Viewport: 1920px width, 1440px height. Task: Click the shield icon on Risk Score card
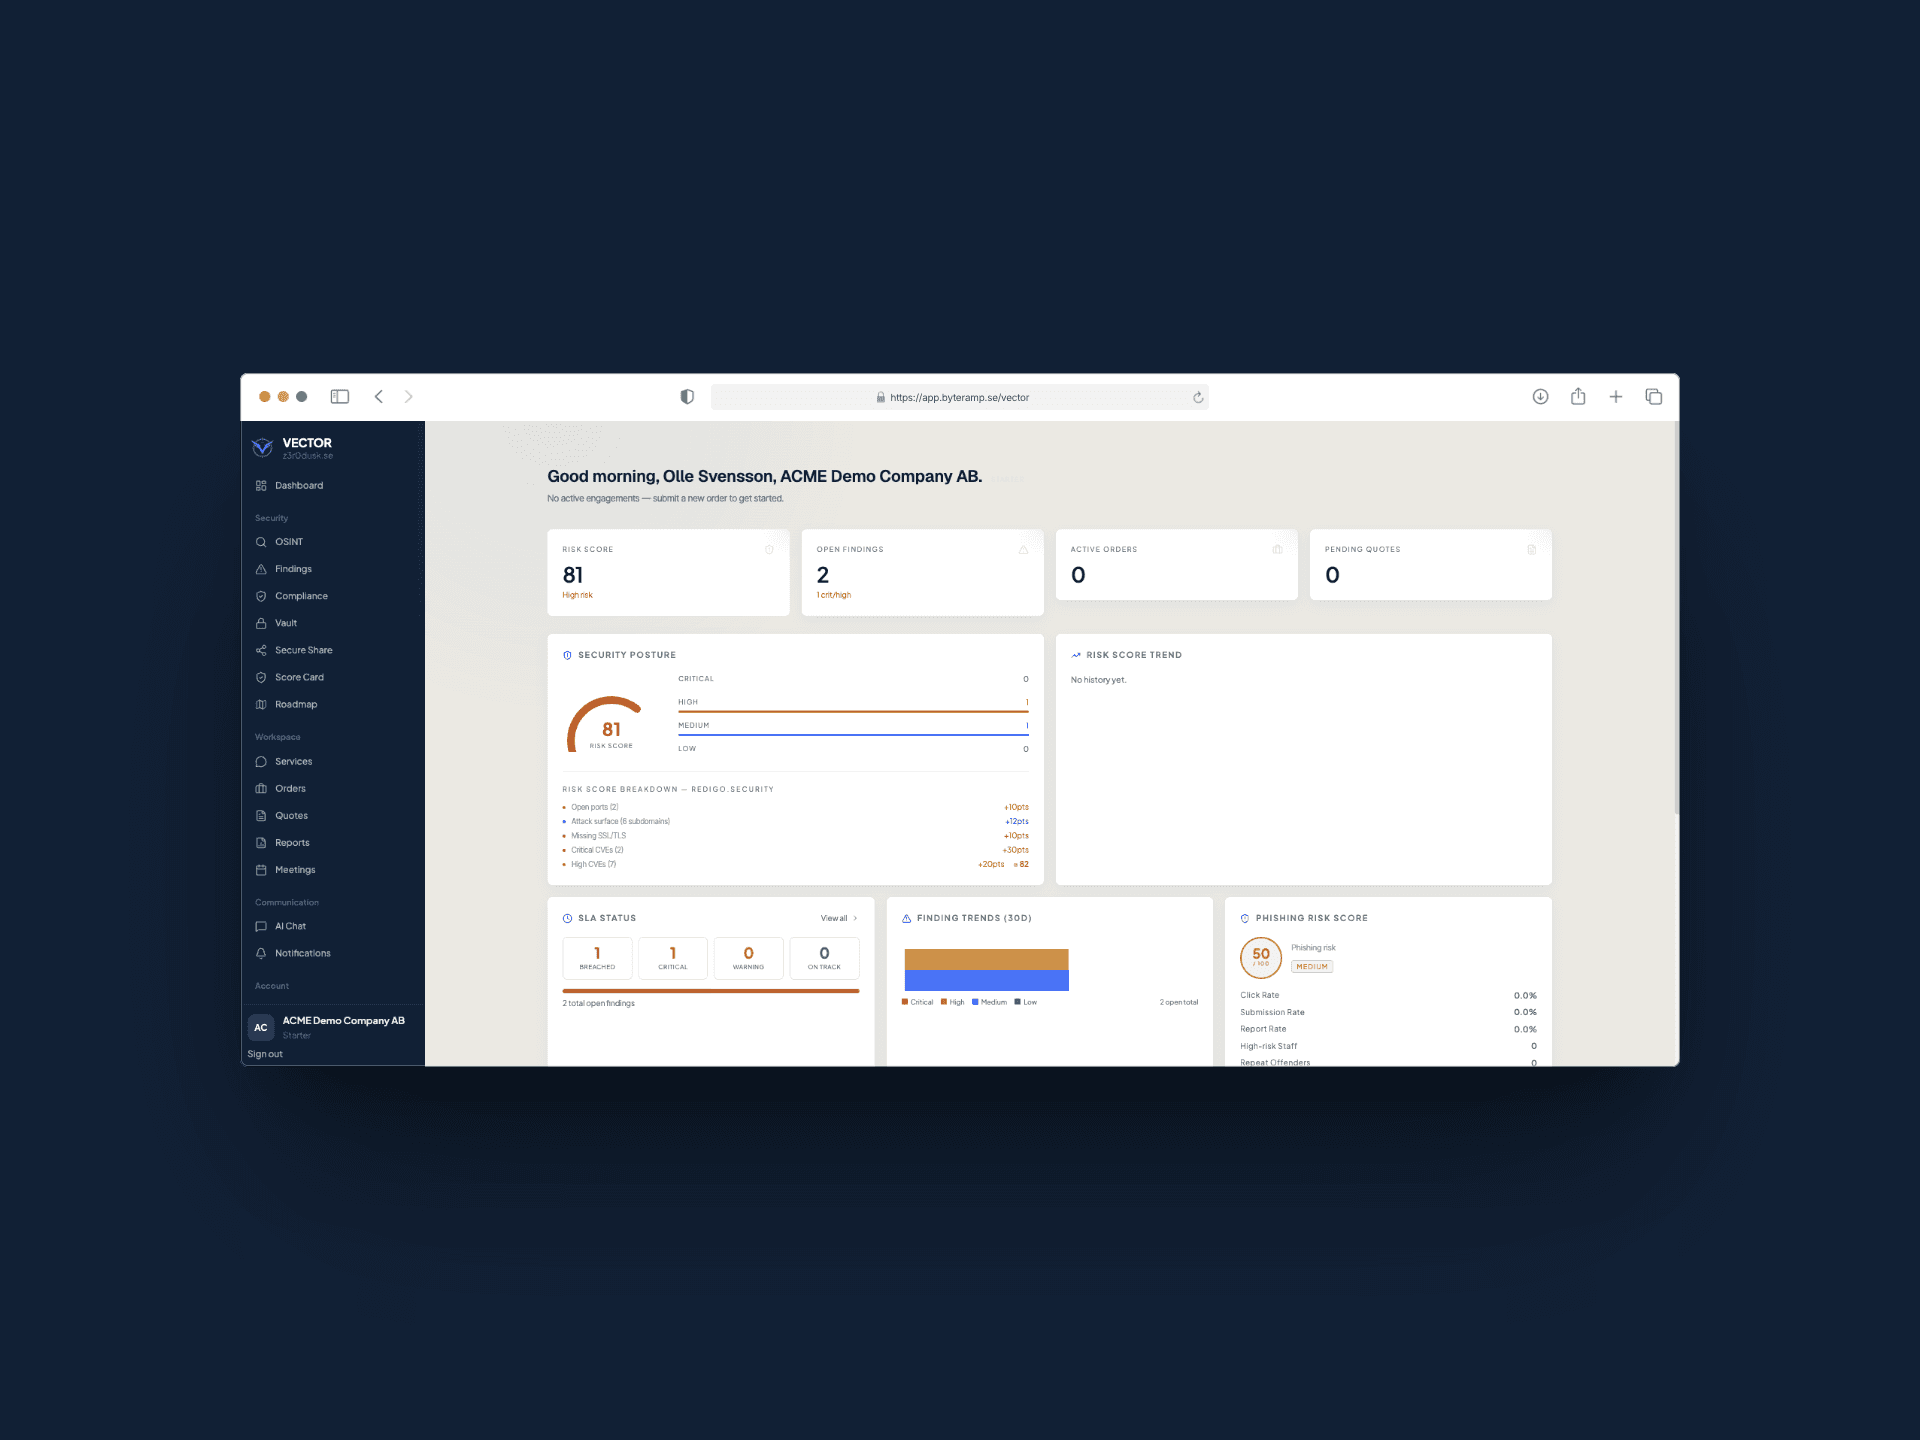click(x=769, y=550)
